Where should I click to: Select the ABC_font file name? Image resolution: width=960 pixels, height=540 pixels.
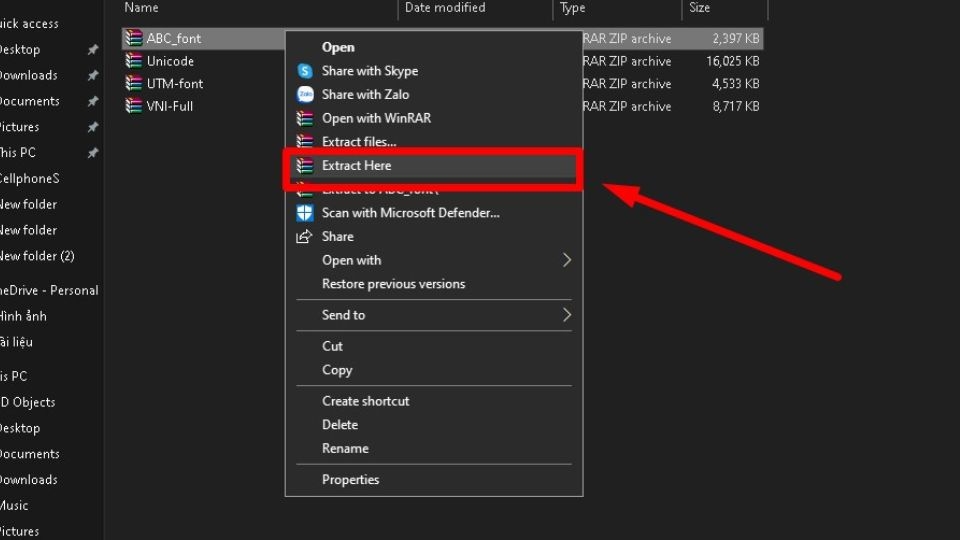tap(174, 38)
